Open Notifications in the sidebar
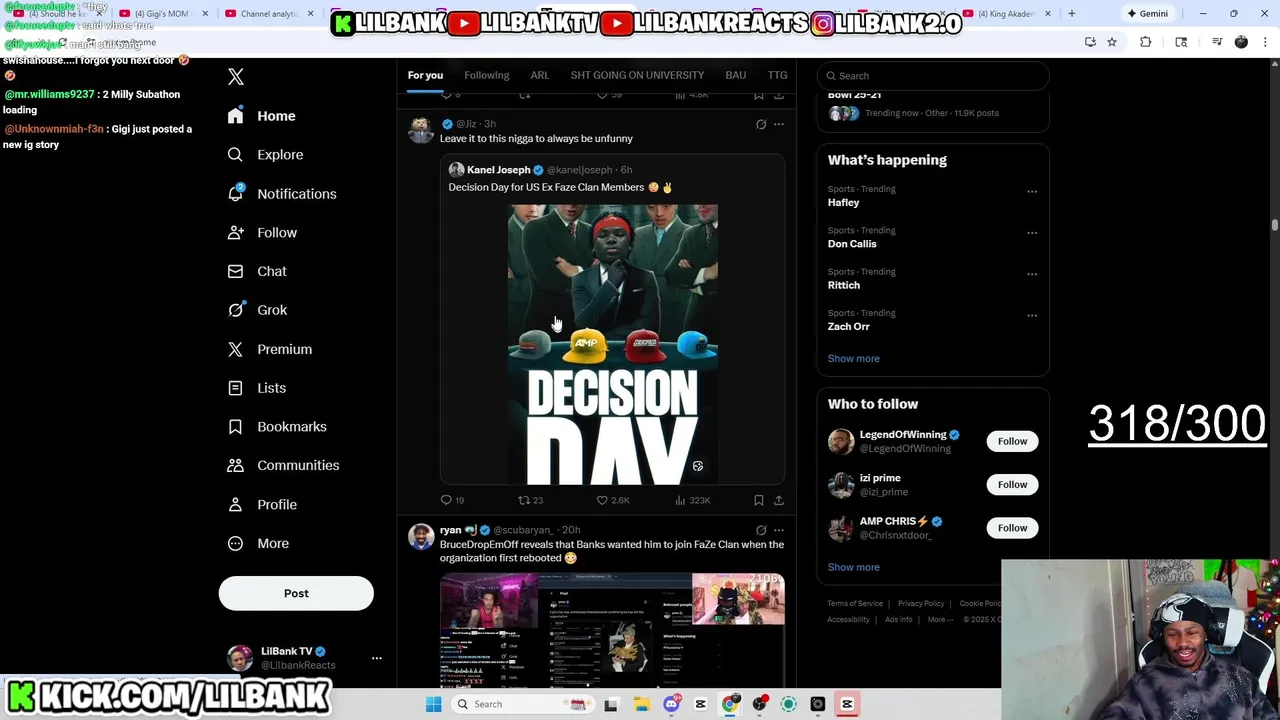 point(282,194)
